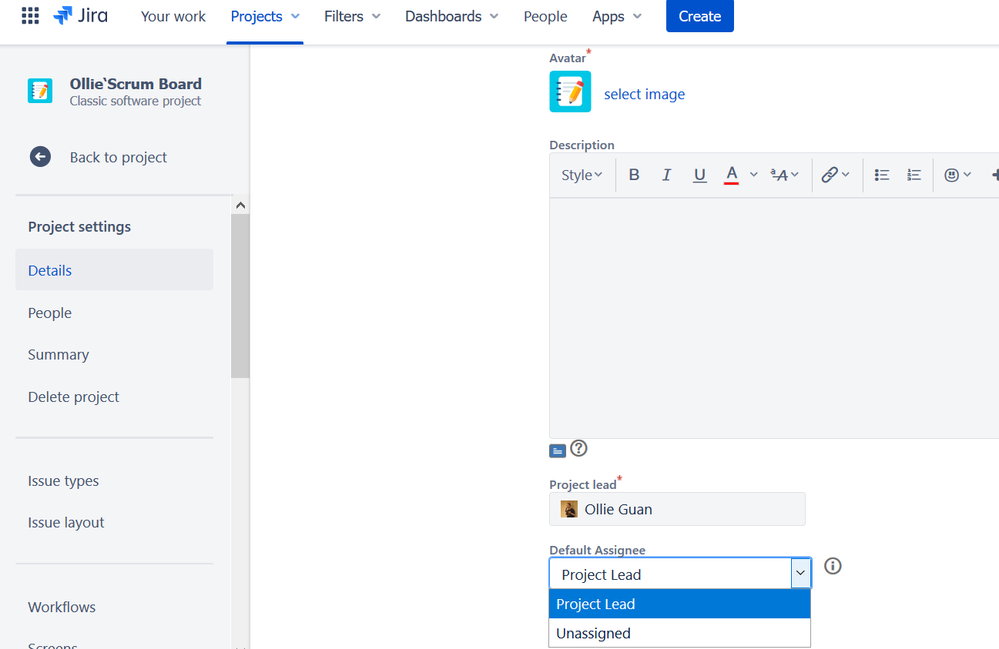Expand the Apps menu

tap(617, 17)
